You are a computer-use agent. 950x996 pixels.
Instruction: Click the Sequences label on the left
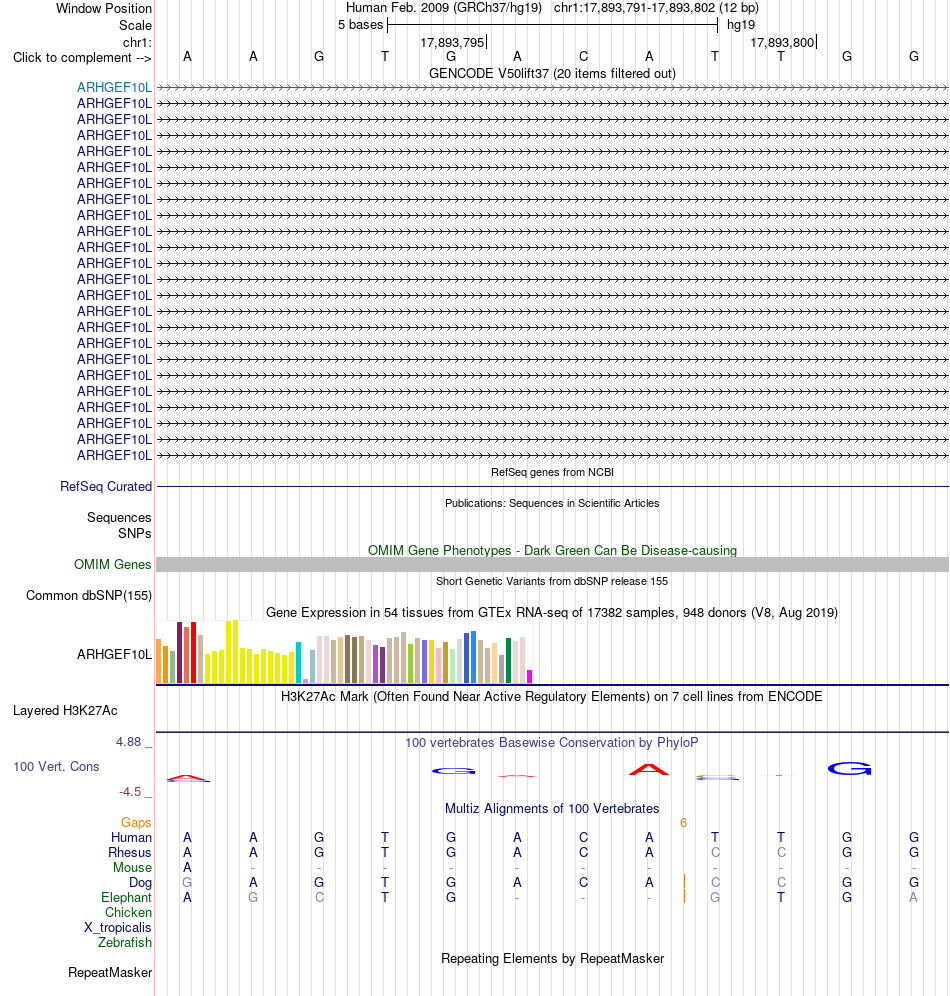(x=119, y=518)
